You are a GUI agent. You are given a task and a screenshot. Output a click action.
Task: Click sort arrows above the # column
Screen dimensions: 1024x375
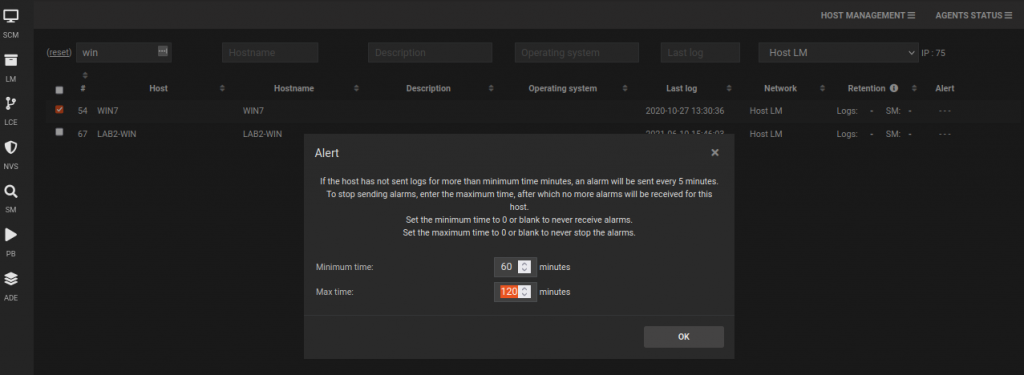pos(85,75)
